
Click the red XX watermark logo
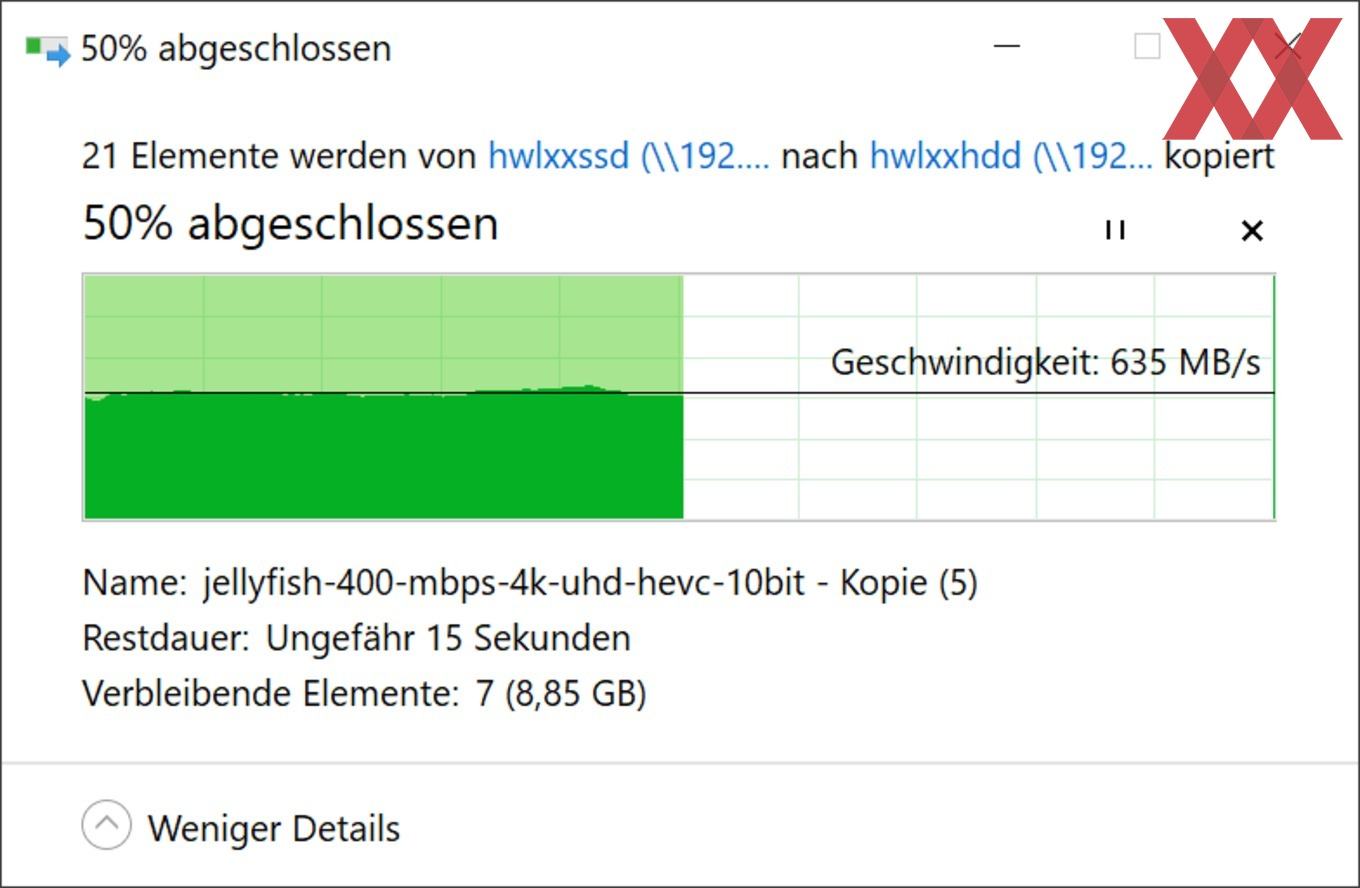point(1252,78)
